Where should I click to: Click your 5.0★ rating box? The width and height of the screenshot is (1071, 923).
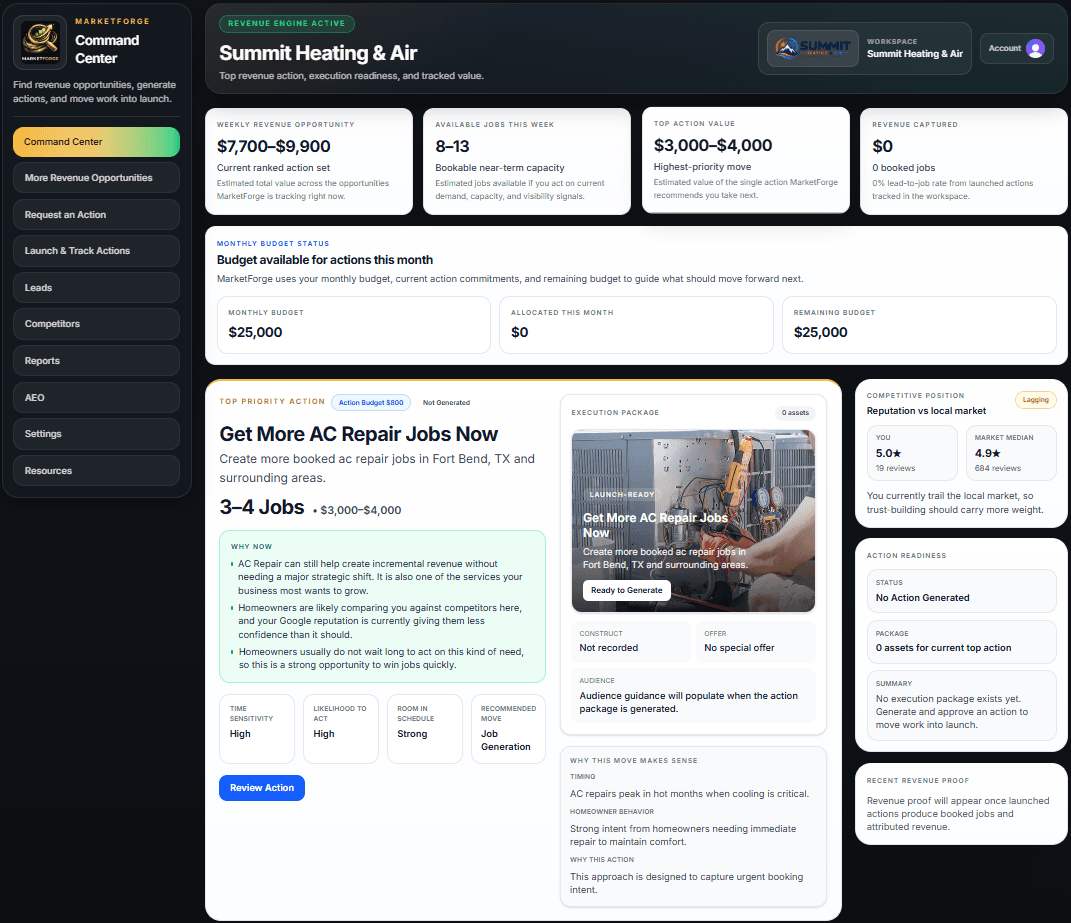pyautogui.click(x=912, y=453)
